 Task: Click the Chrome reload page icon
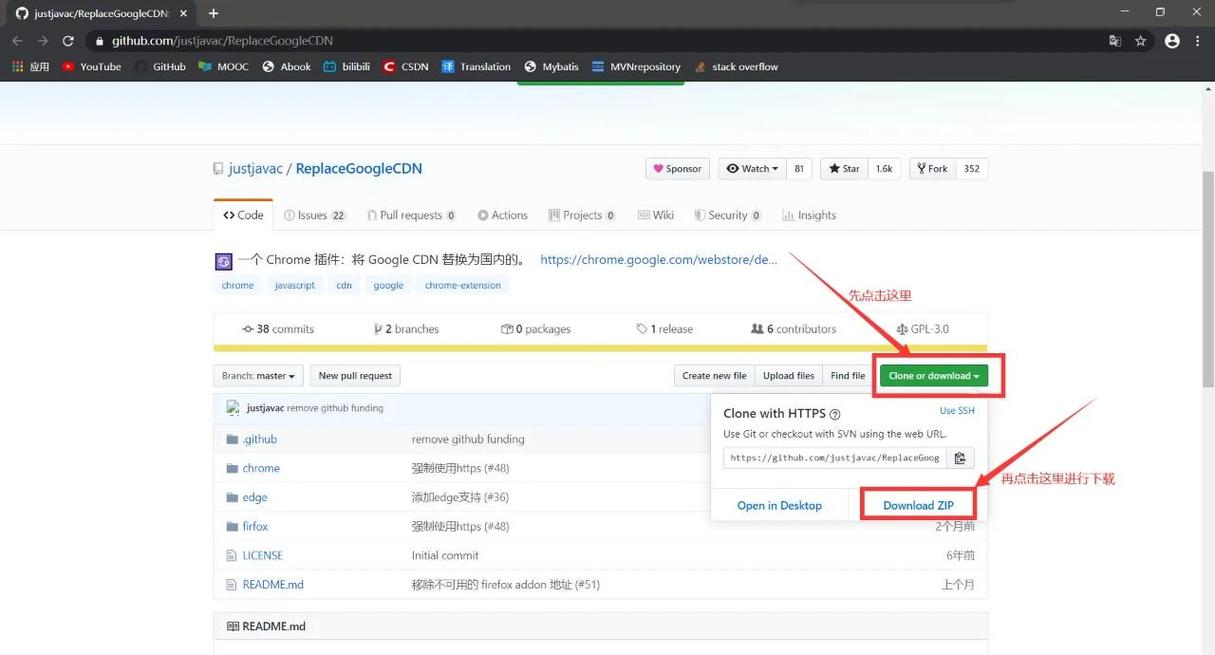(68, 41)
